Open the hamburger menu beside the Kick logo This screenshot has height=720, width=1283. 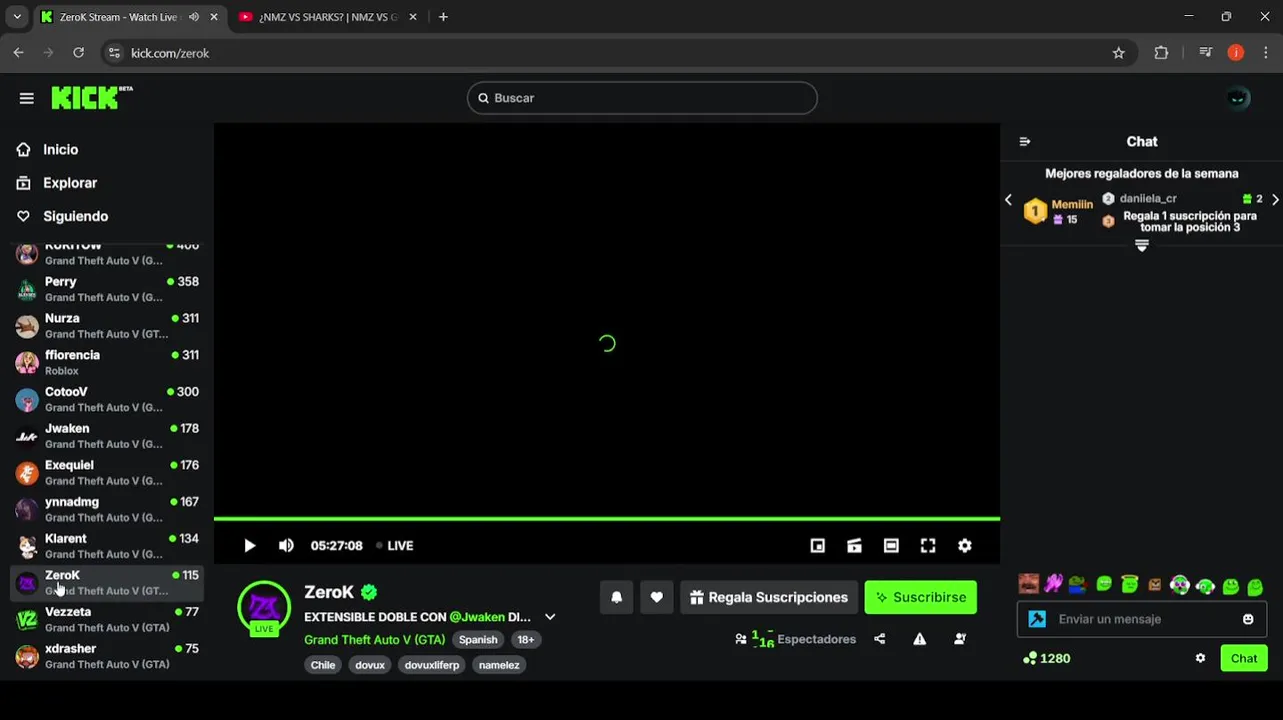point(27,98)
